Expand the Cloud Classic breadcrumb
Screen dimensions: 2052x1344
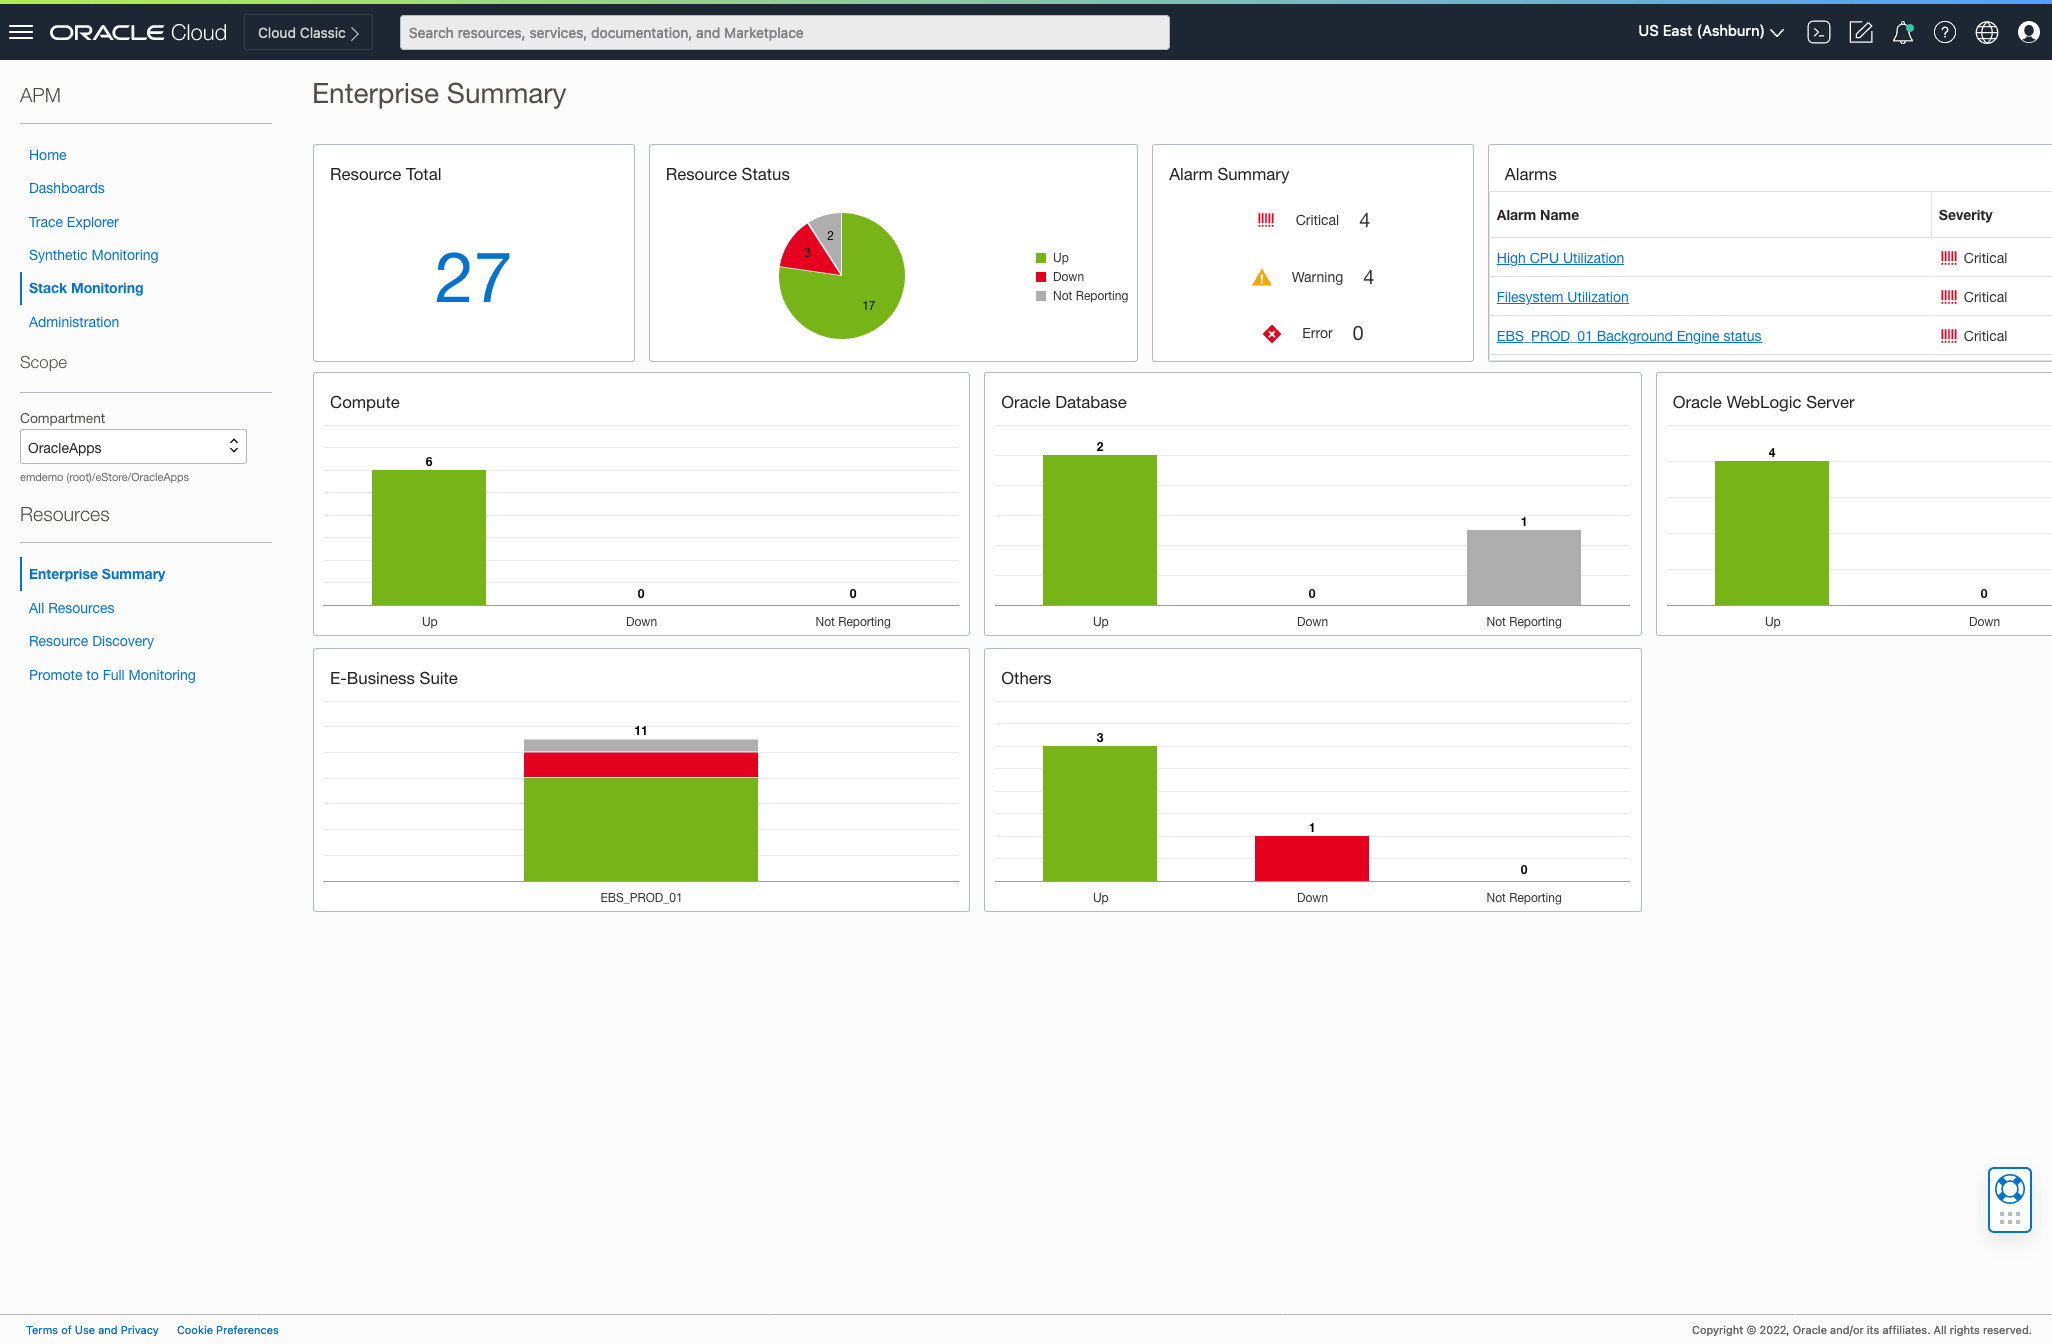[x=307, y=32]
